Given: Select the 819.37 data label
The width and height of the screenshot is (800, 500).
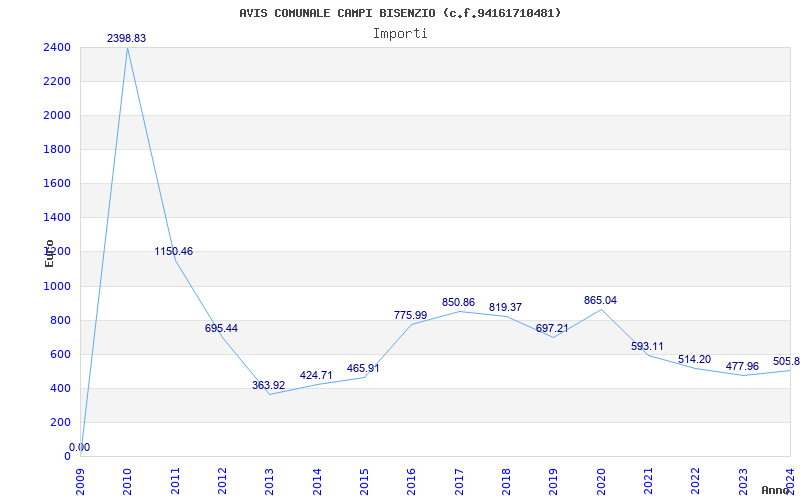Looking at the screenshot, I should pos(506,308).
